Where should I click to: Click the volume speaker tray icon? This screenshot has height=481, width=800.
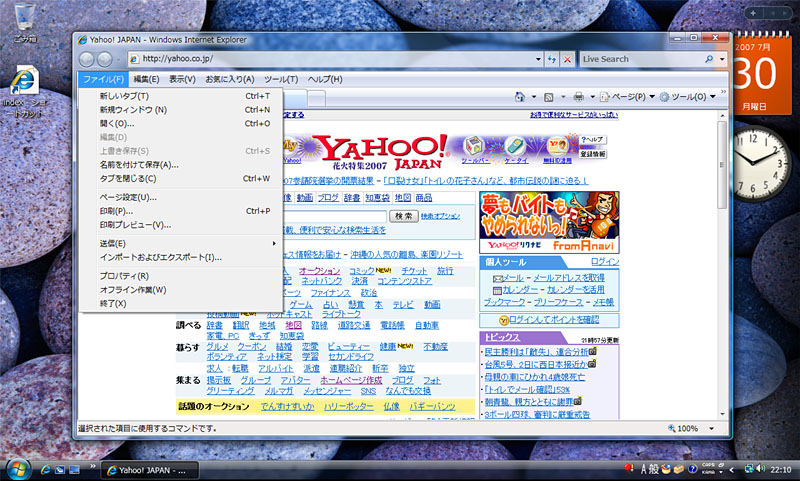coord(760,469)
